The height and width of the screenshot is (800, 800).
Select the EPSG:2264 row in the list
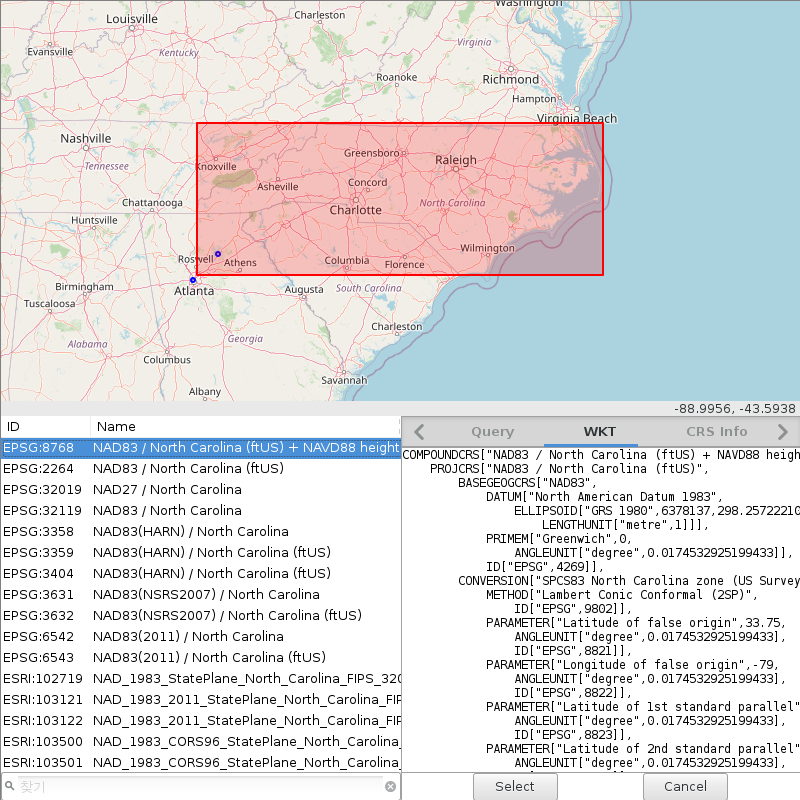(x=200, y=469)
